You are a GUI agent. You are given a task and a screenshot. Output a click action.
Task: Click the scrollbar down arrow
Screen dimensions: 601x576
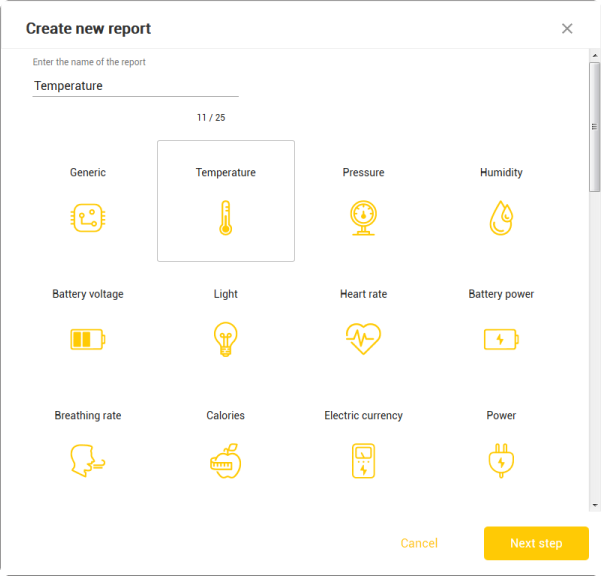click(595, 505)
